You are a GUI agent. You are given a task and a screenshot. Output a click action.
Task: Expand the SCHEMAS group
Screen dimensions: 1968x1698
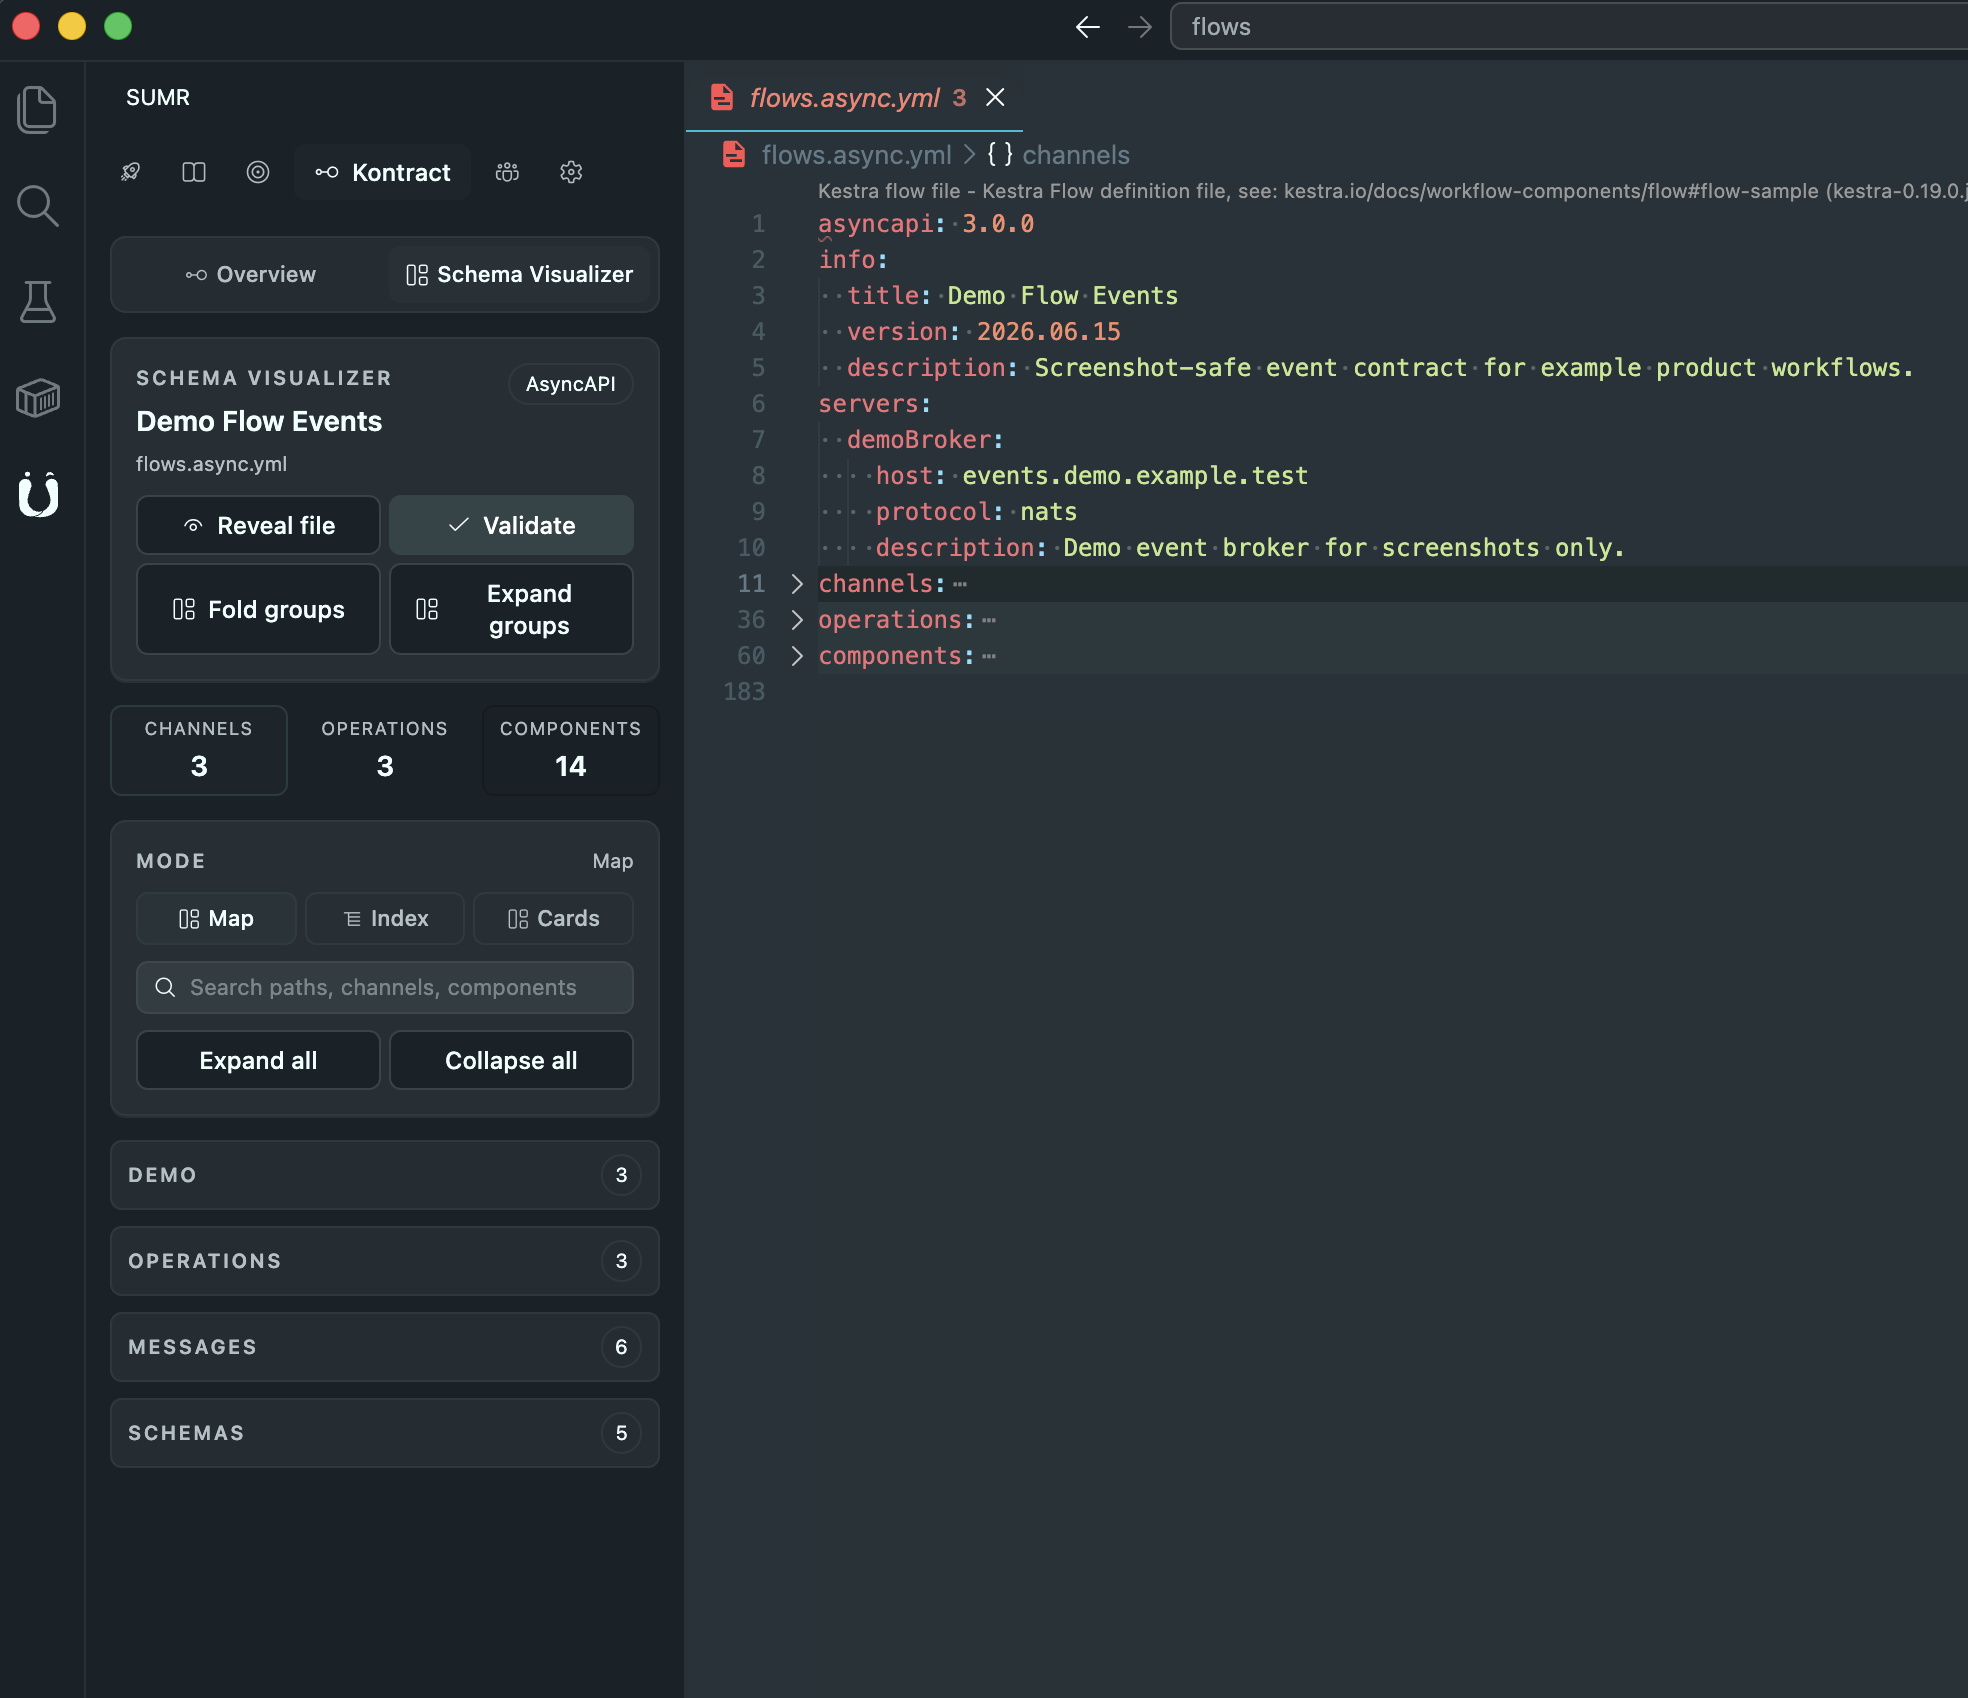click(385, 1433)
